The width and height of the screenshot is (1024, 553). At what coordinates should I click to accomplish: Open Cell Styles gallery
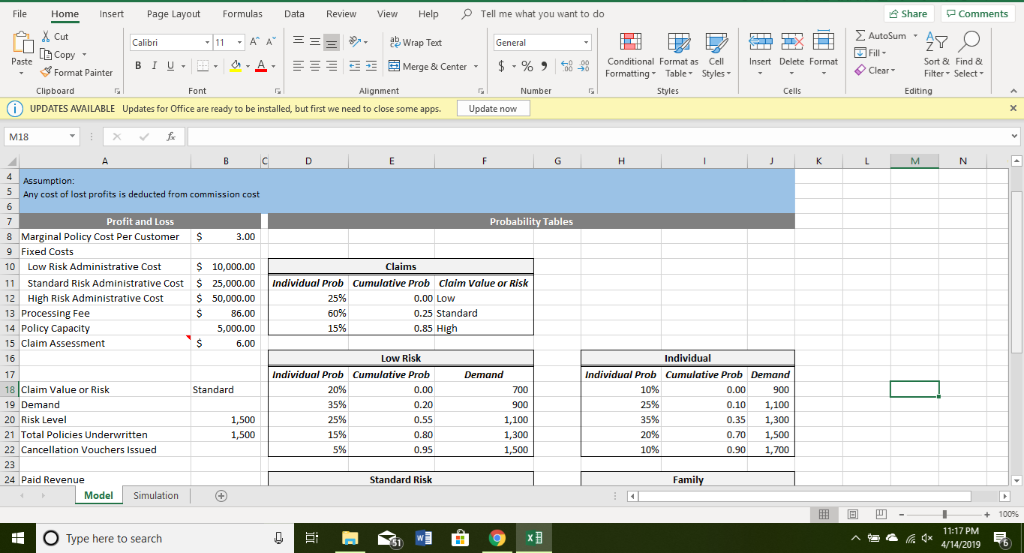pyautogui.click(x=716, y=55)
